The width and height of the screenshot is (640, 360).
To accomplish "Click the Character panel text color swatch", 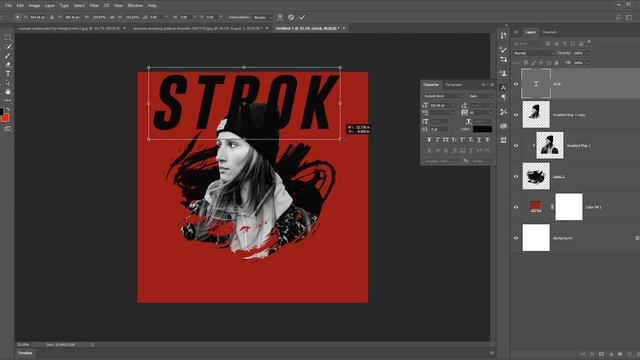I will (x=482, y=129).
